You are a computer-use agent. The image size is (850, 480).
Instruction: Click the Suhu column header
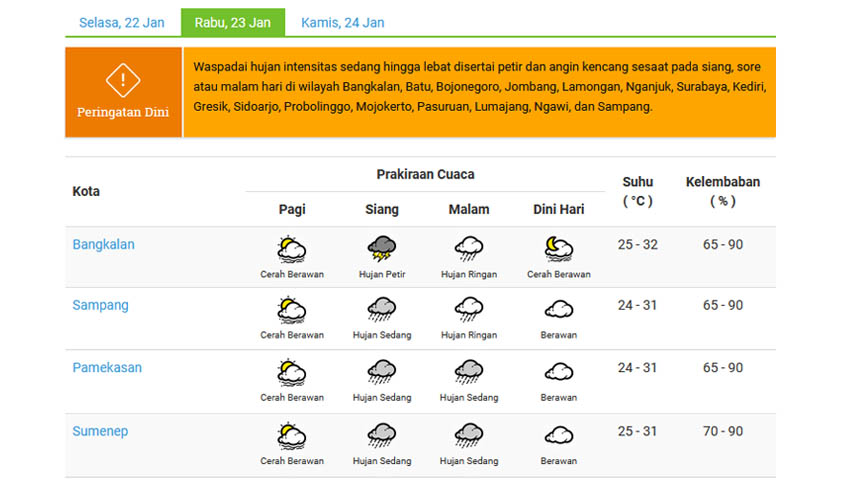[638, 191]
